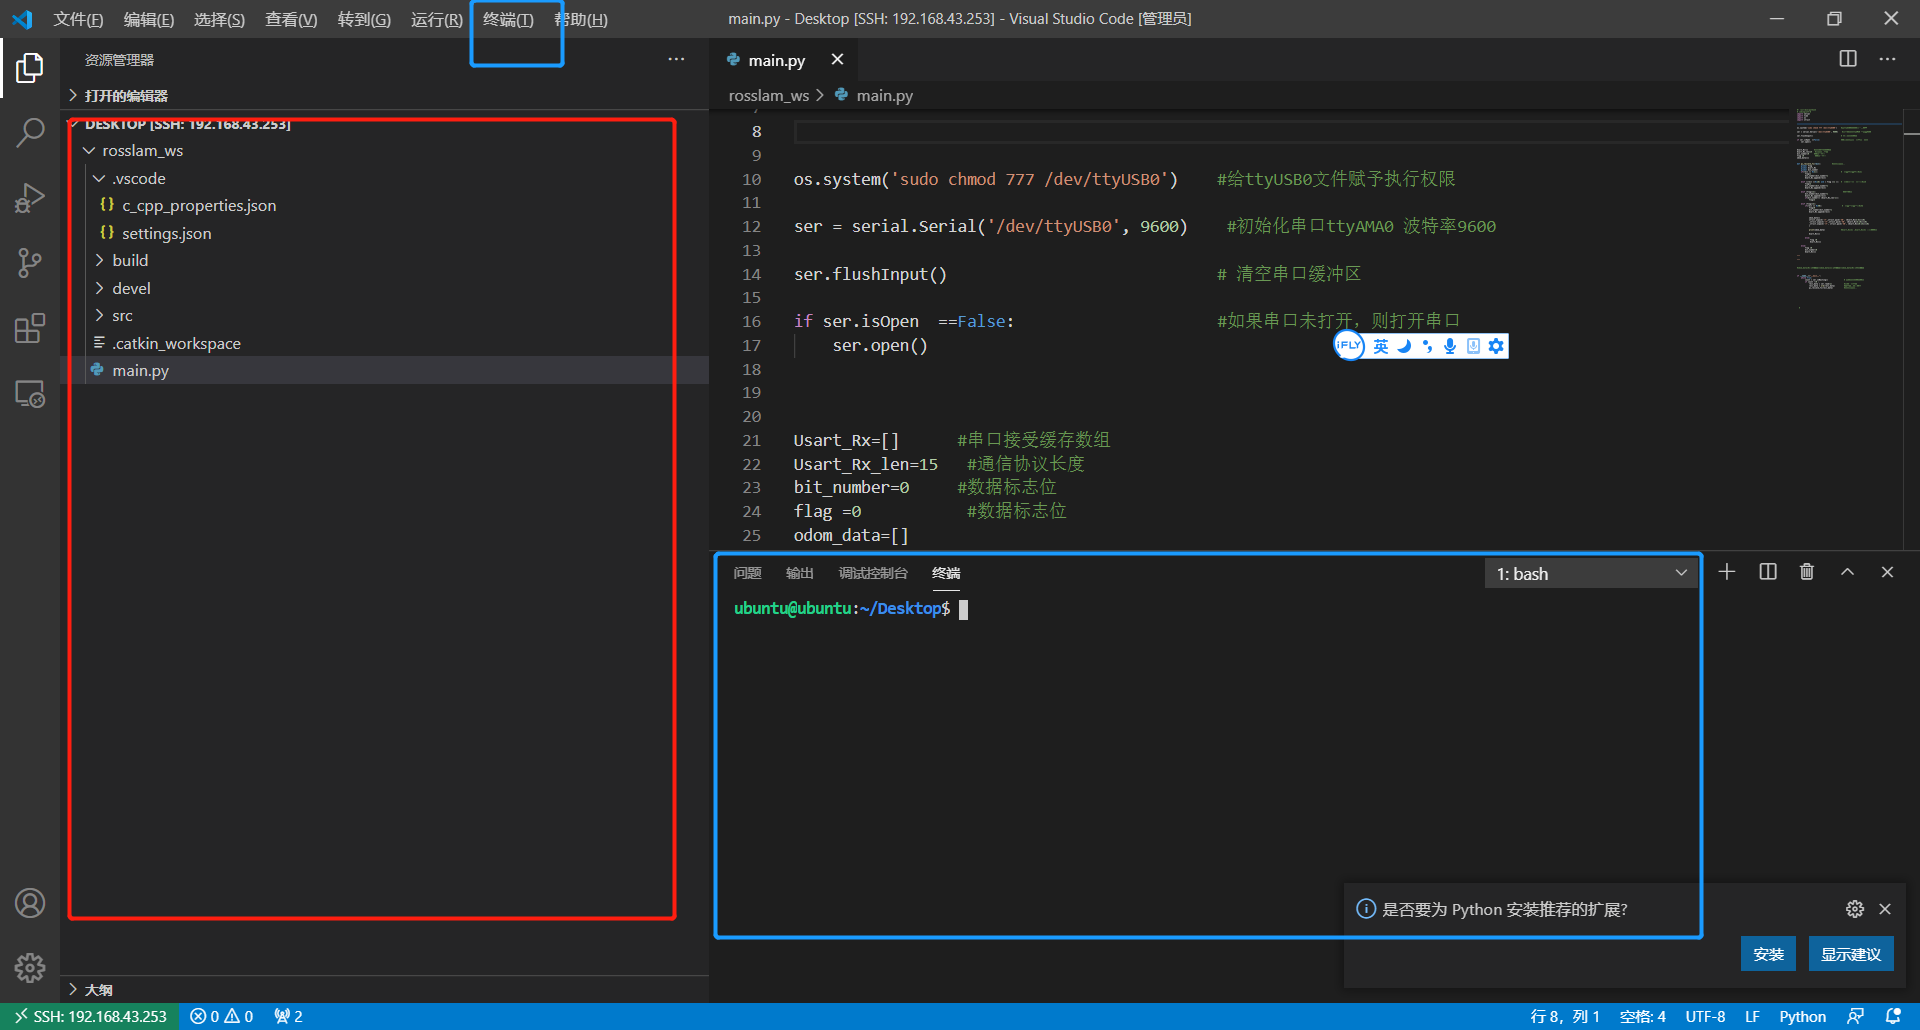Collapse the rosslam_ws folder

pyautogui.click(x=385, y=150)
